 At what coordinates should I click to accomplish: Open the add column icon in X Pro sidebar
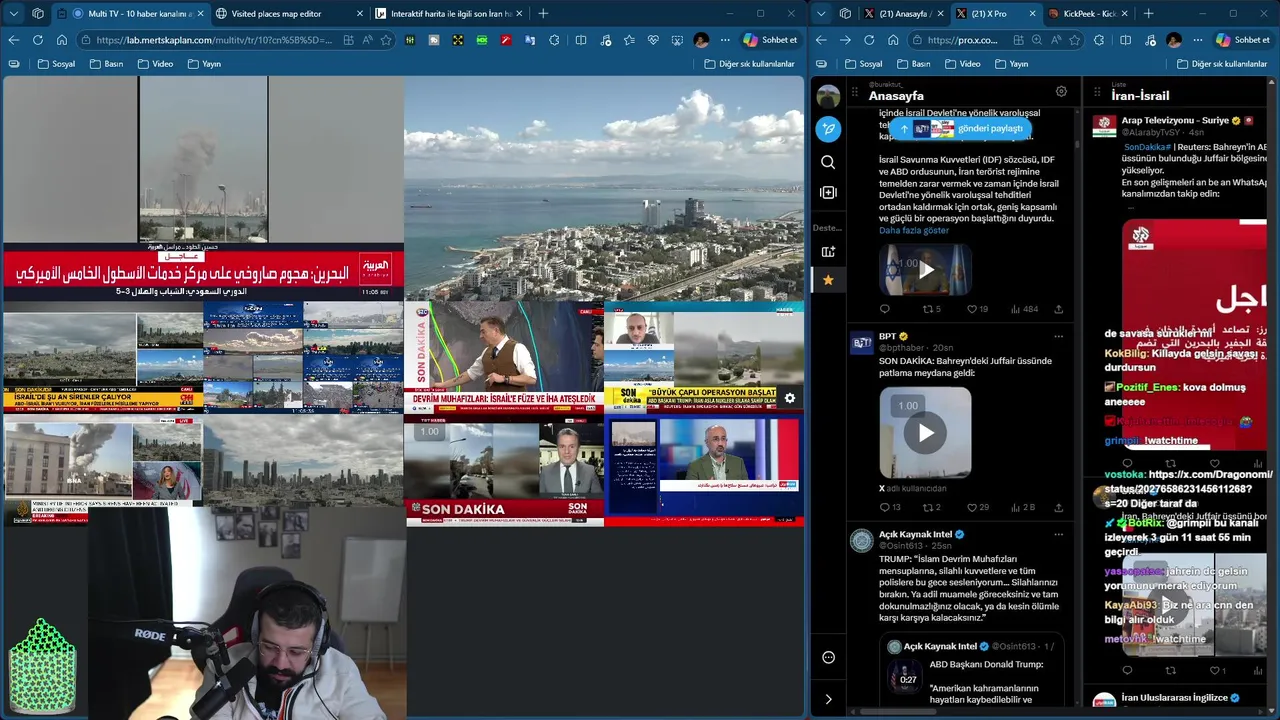tap(828, 192)
